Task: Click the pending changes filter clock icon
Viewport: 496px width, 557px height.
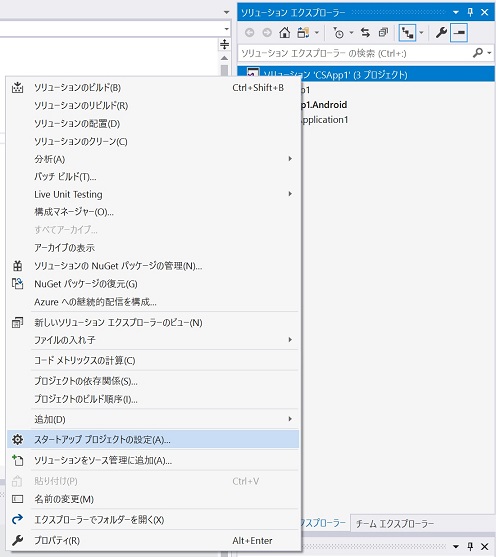Action: point(339,33)
